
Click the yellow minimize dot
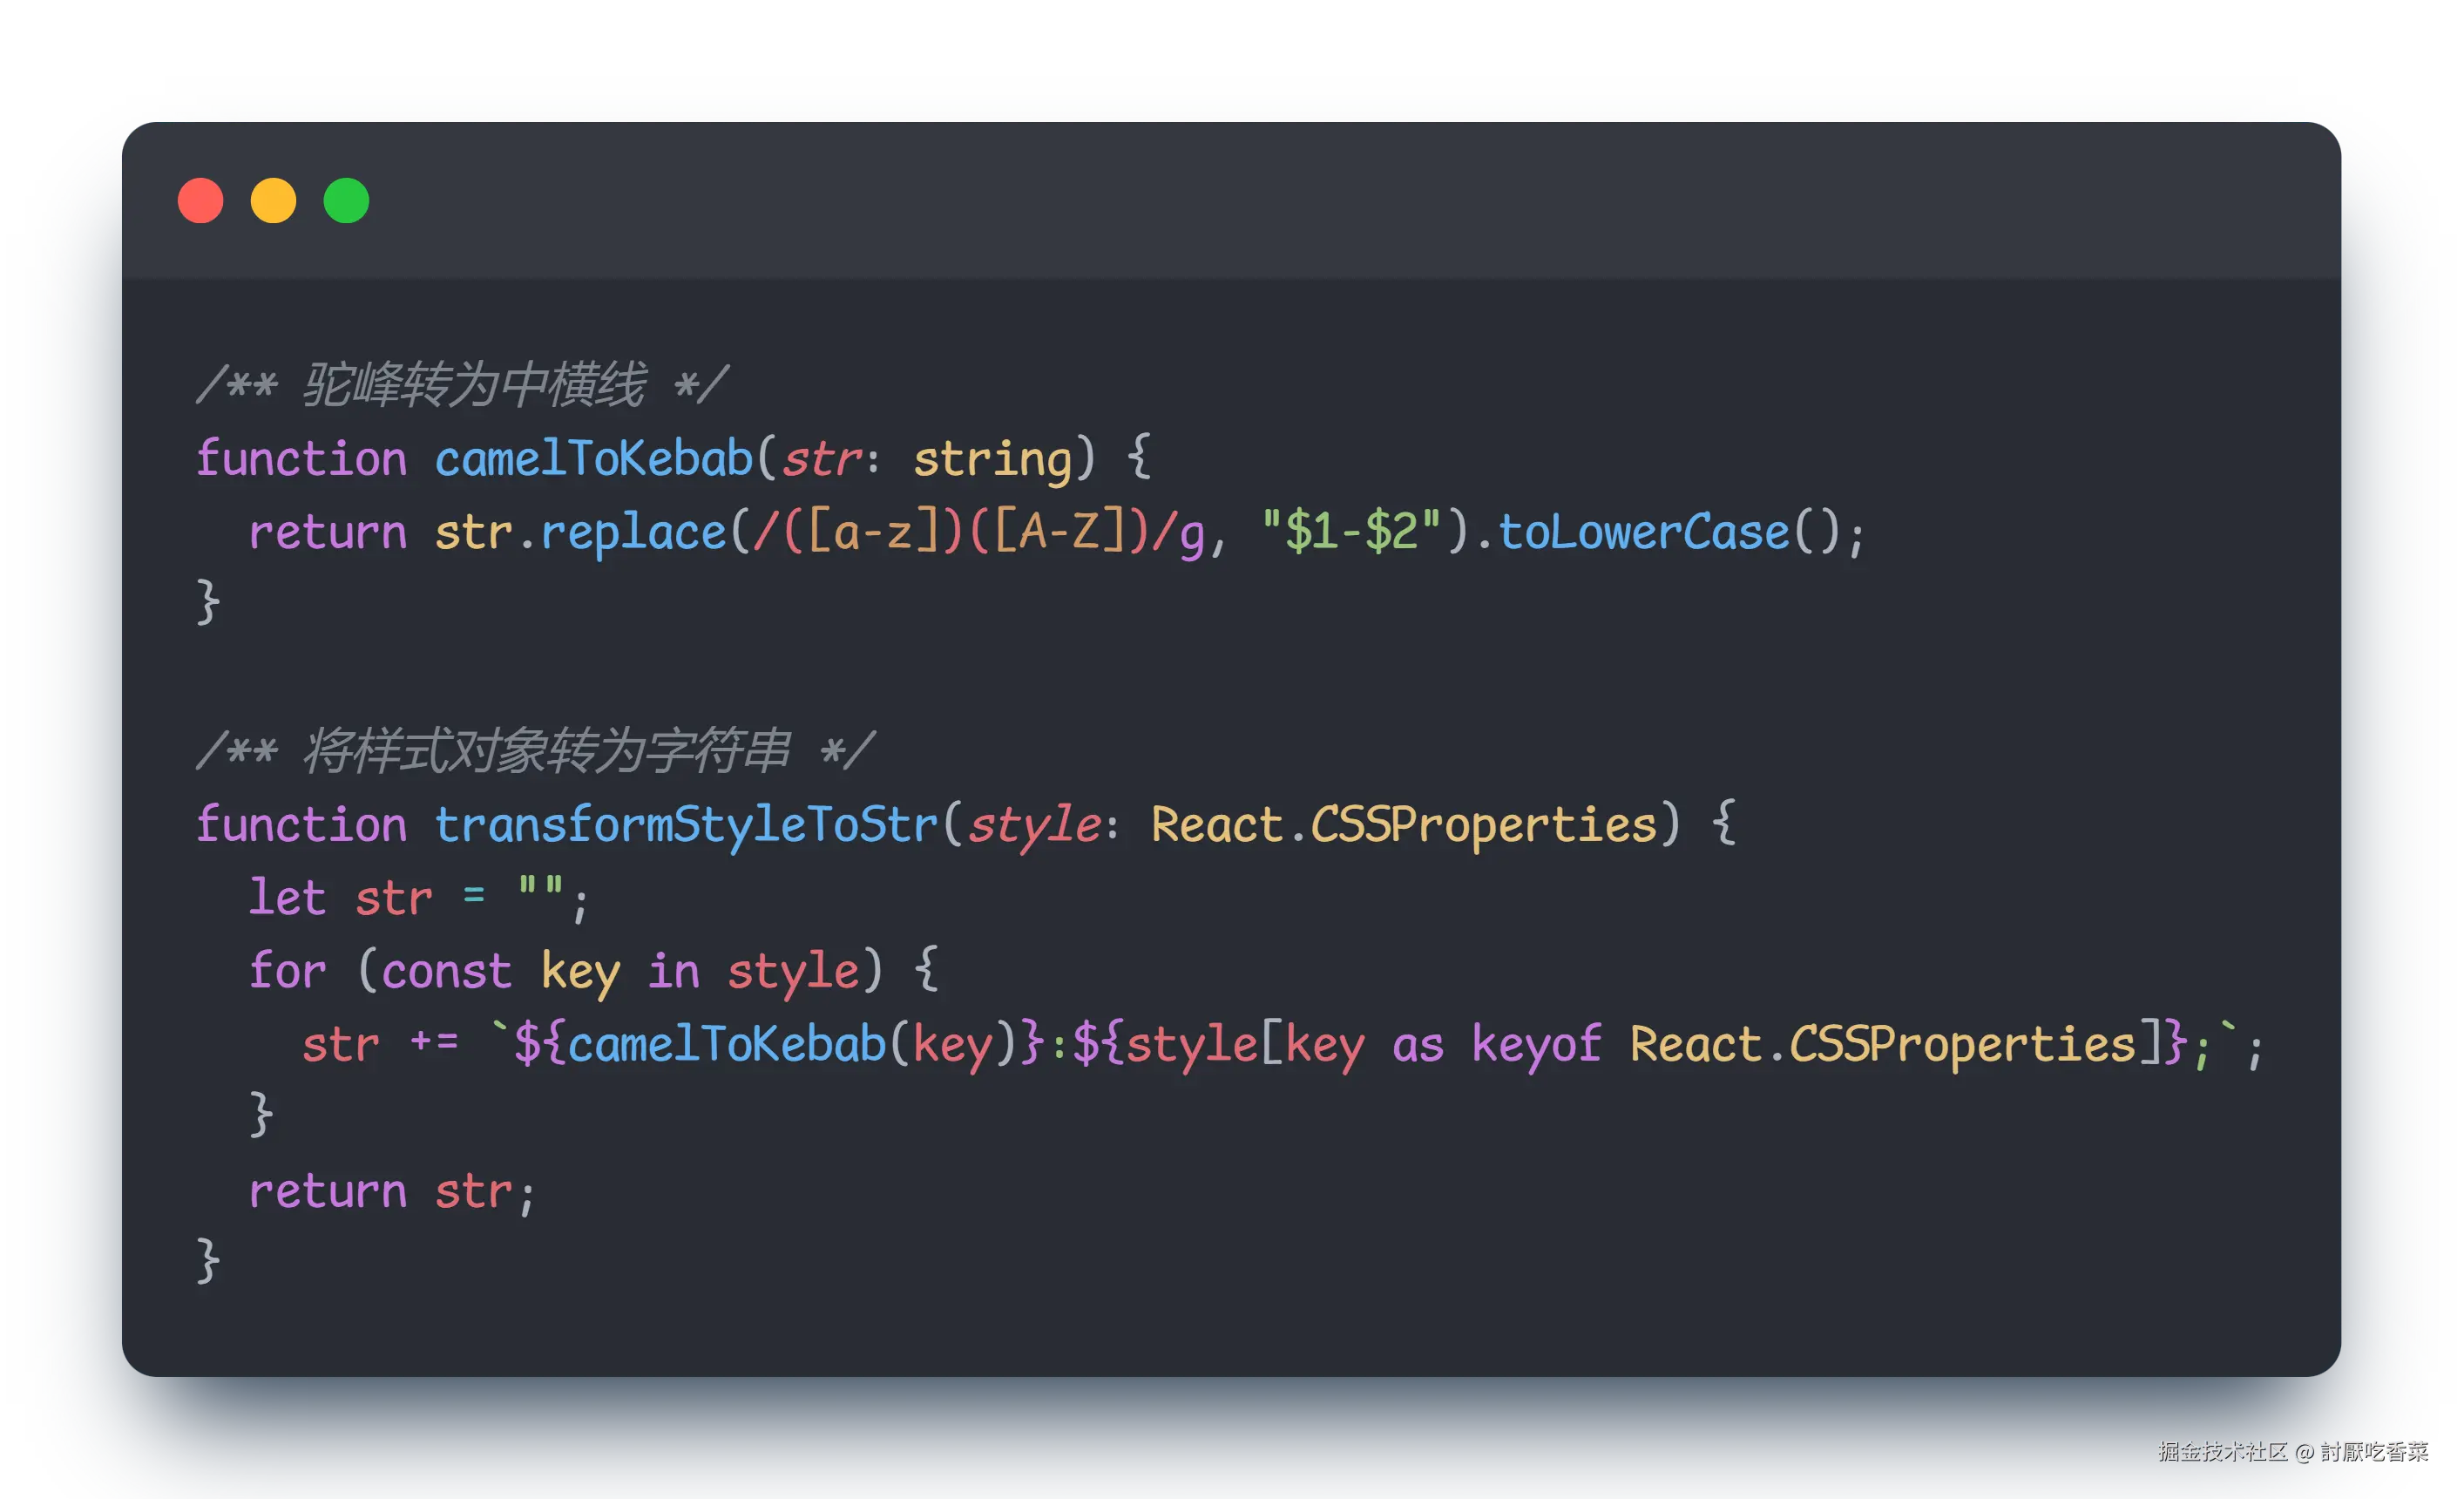(x=273, y=200)
